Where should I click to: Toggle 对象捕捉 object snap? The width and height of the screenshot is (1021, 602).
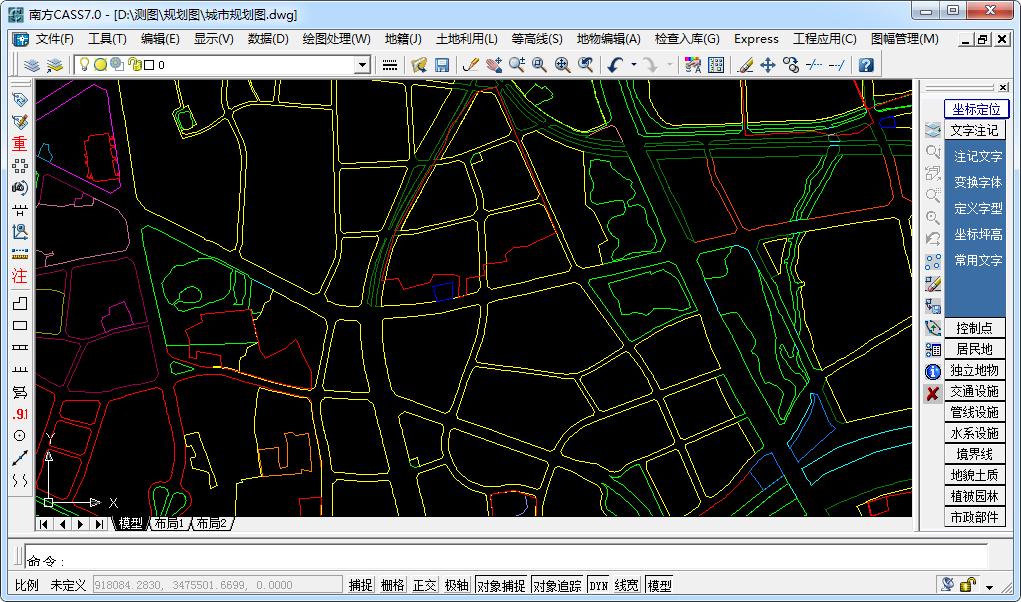[500, 585]
